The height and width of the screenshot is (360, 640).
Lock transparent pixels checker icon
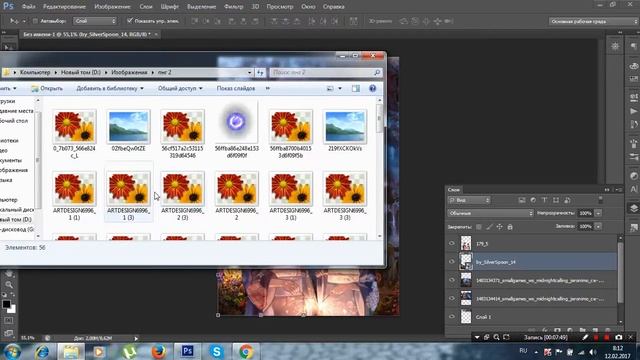coord(479,227)
